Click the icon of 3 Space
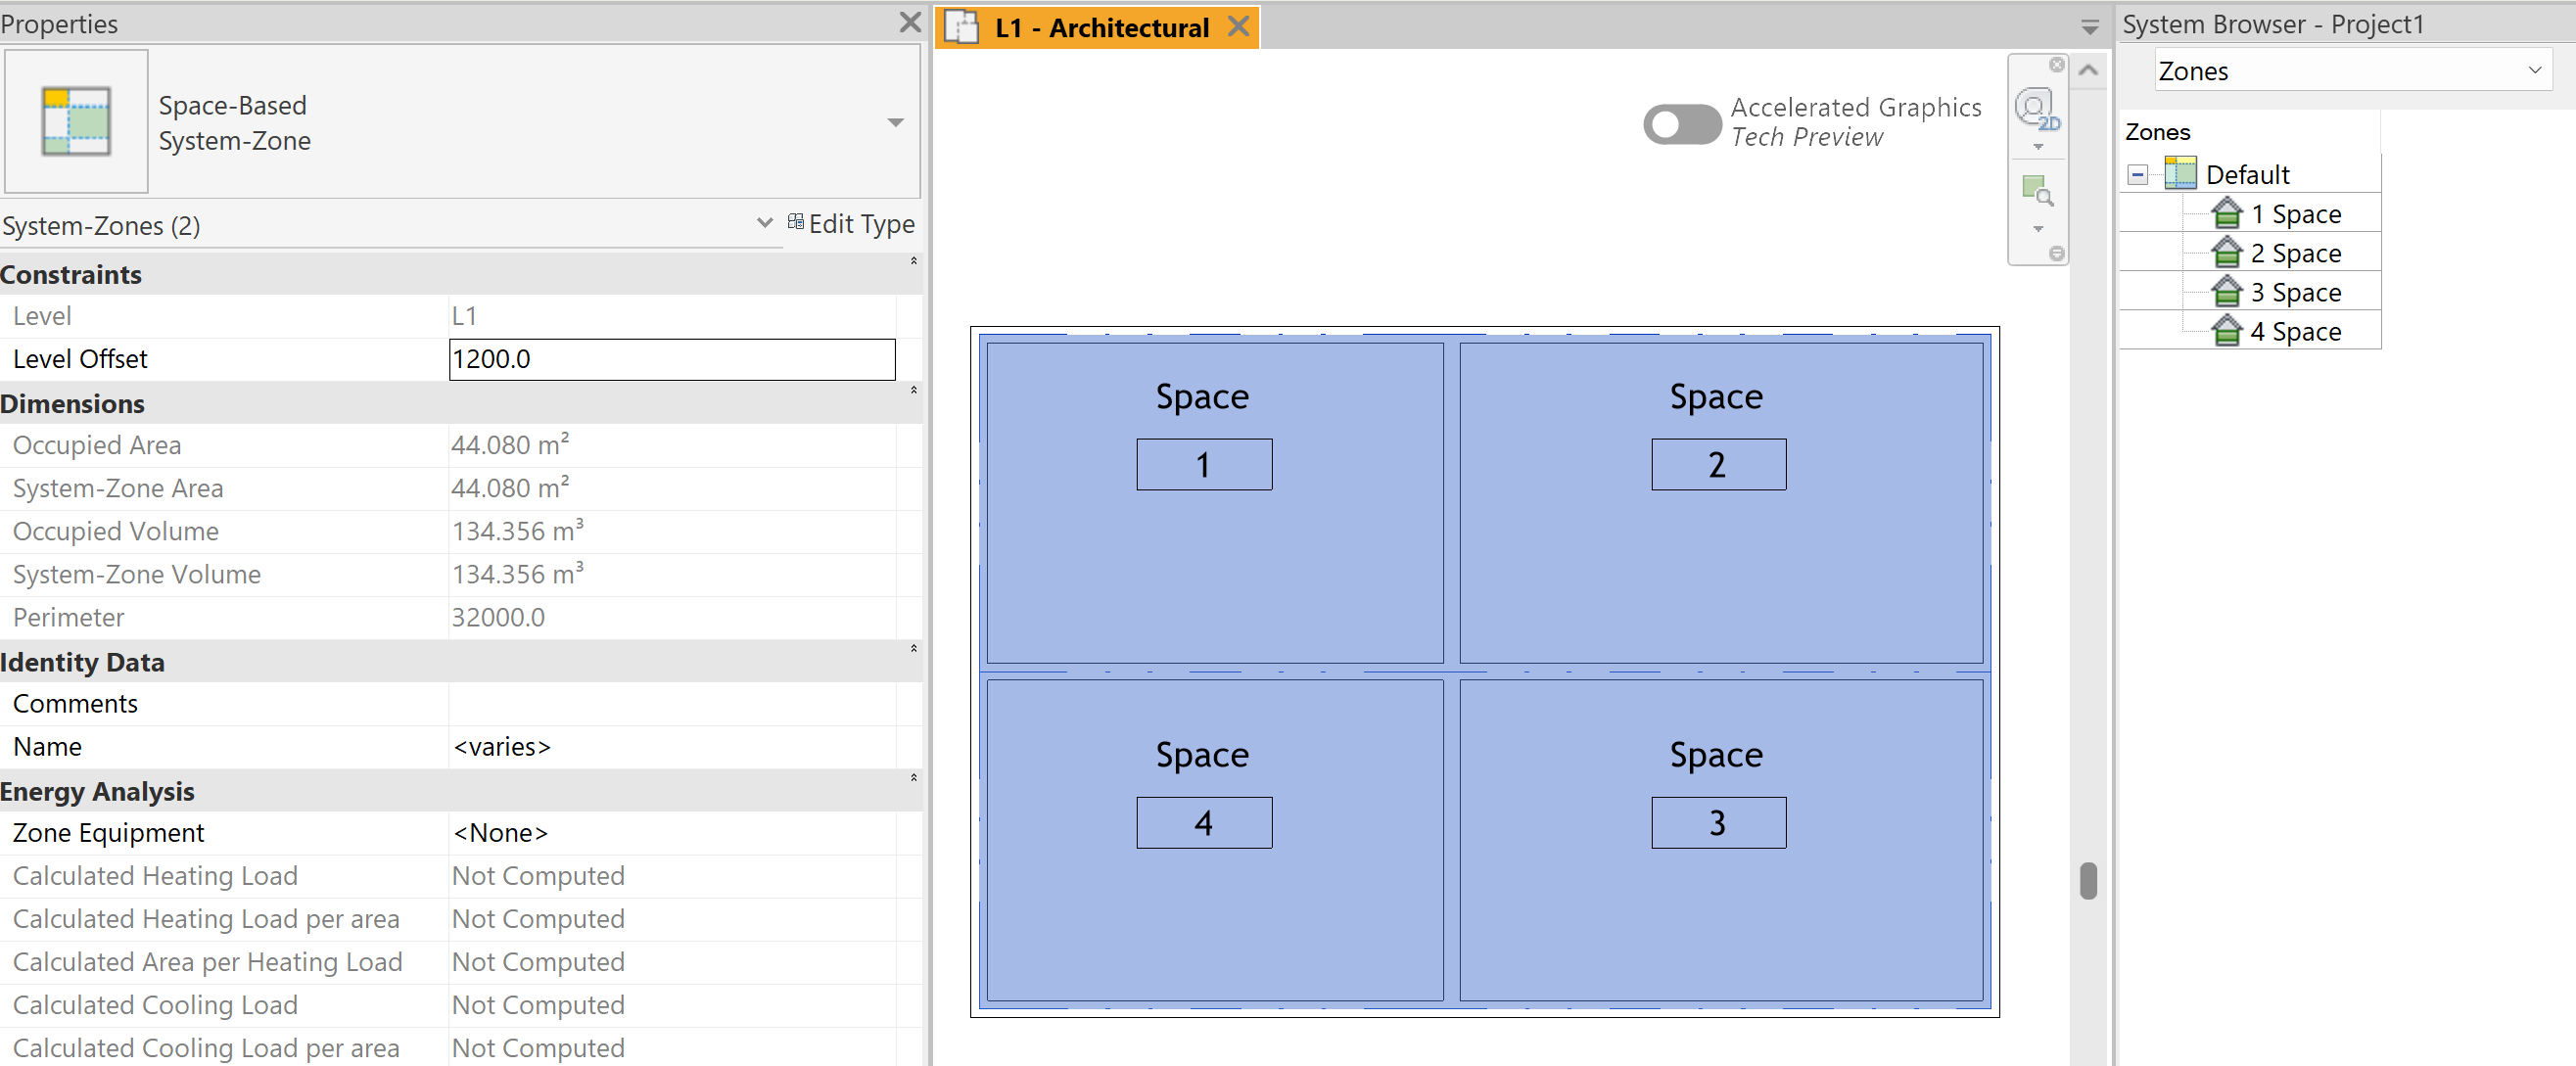The width and height of the screenshot is (2576, 1066). pyautogui.click(x=2227, y=291)
